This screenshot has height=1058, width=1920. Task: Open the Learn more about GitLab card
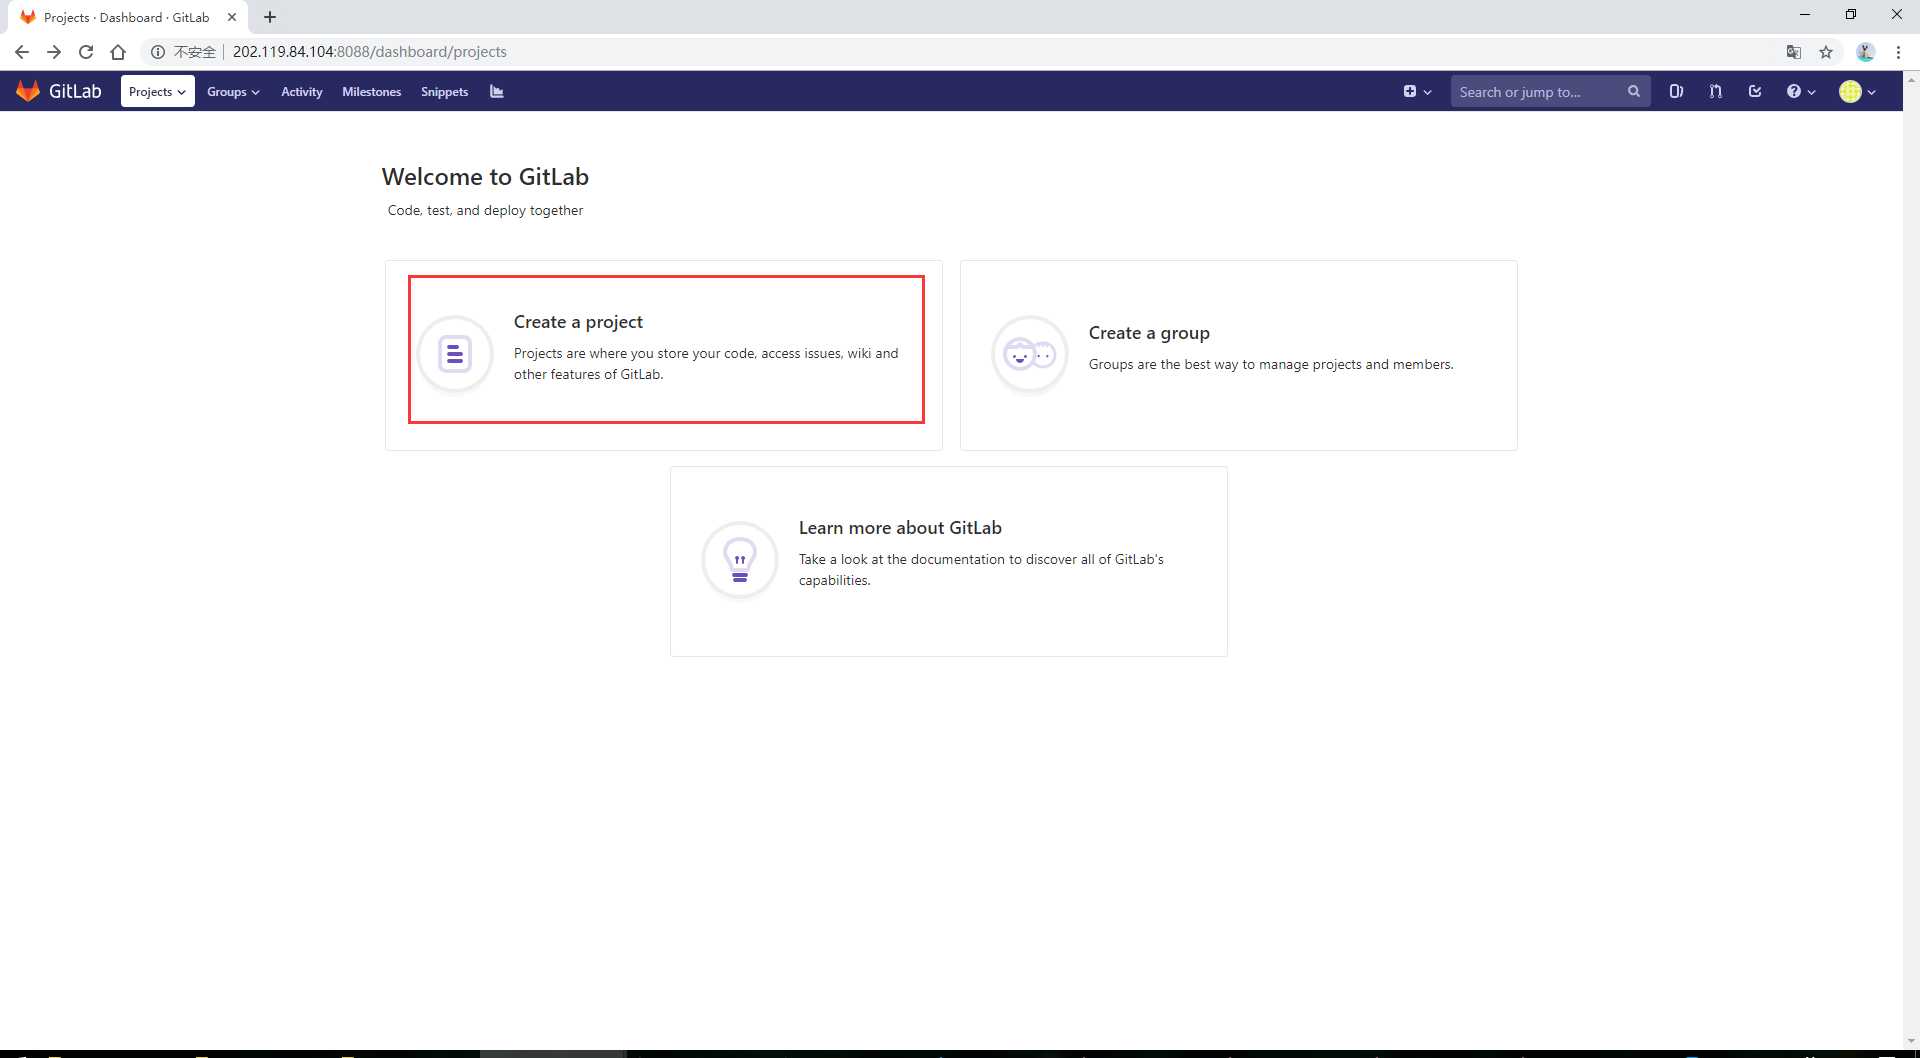(x=948, y=561)
